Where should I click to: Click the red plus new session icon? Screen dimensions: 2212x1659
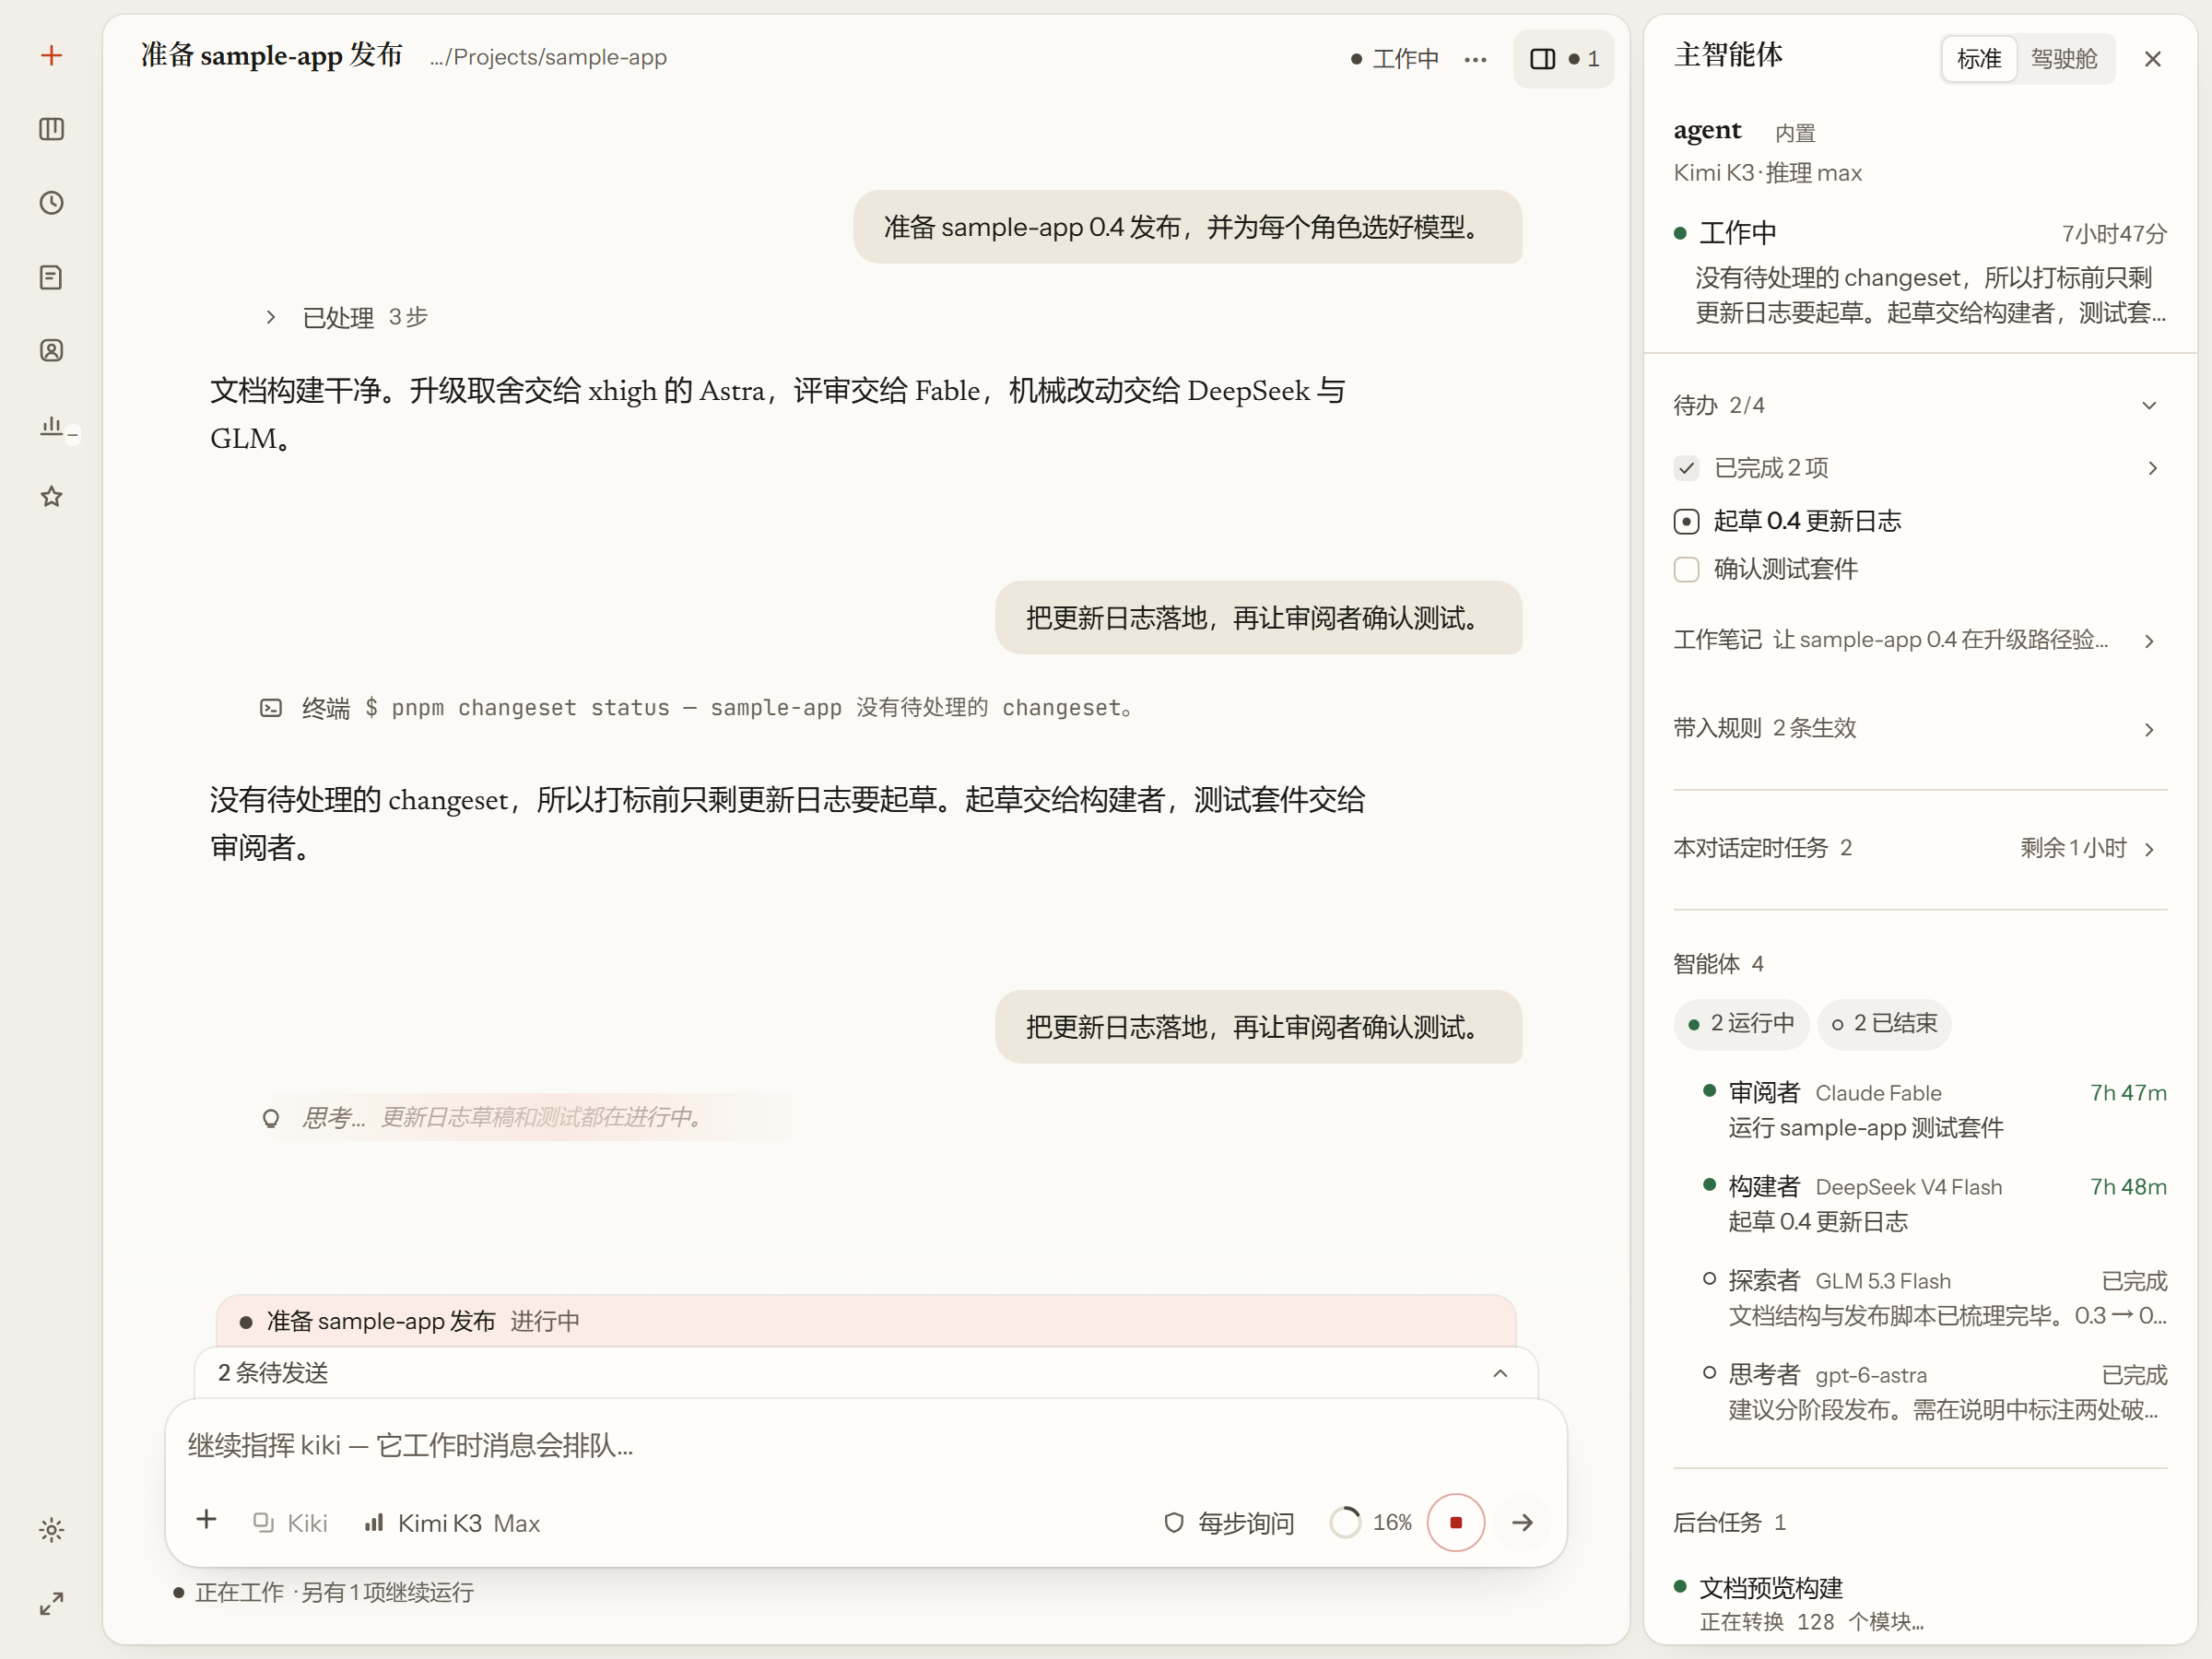coord(52,56)
